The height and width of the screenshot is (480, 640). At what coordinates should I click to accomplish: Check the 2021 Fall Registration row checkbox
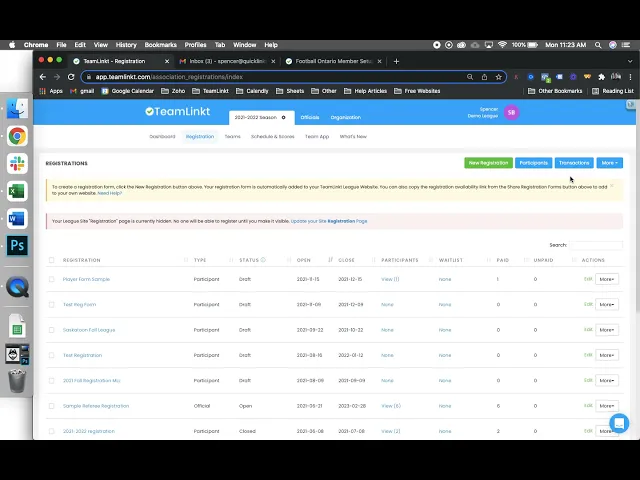click(x=51, y=380)
